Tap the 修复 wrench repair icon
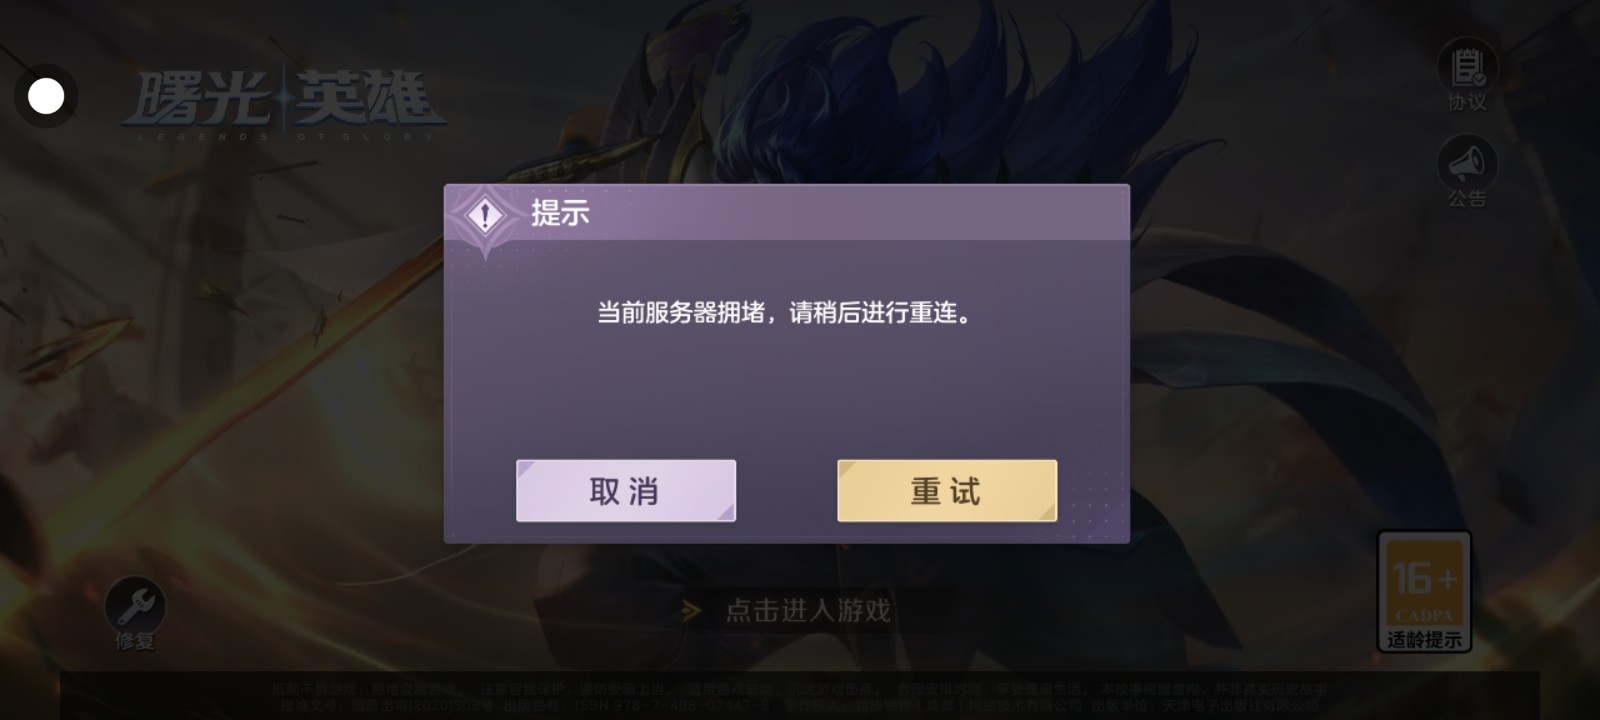The height and width of the screenshot is (720, 1600). click(x=135, y=604)
